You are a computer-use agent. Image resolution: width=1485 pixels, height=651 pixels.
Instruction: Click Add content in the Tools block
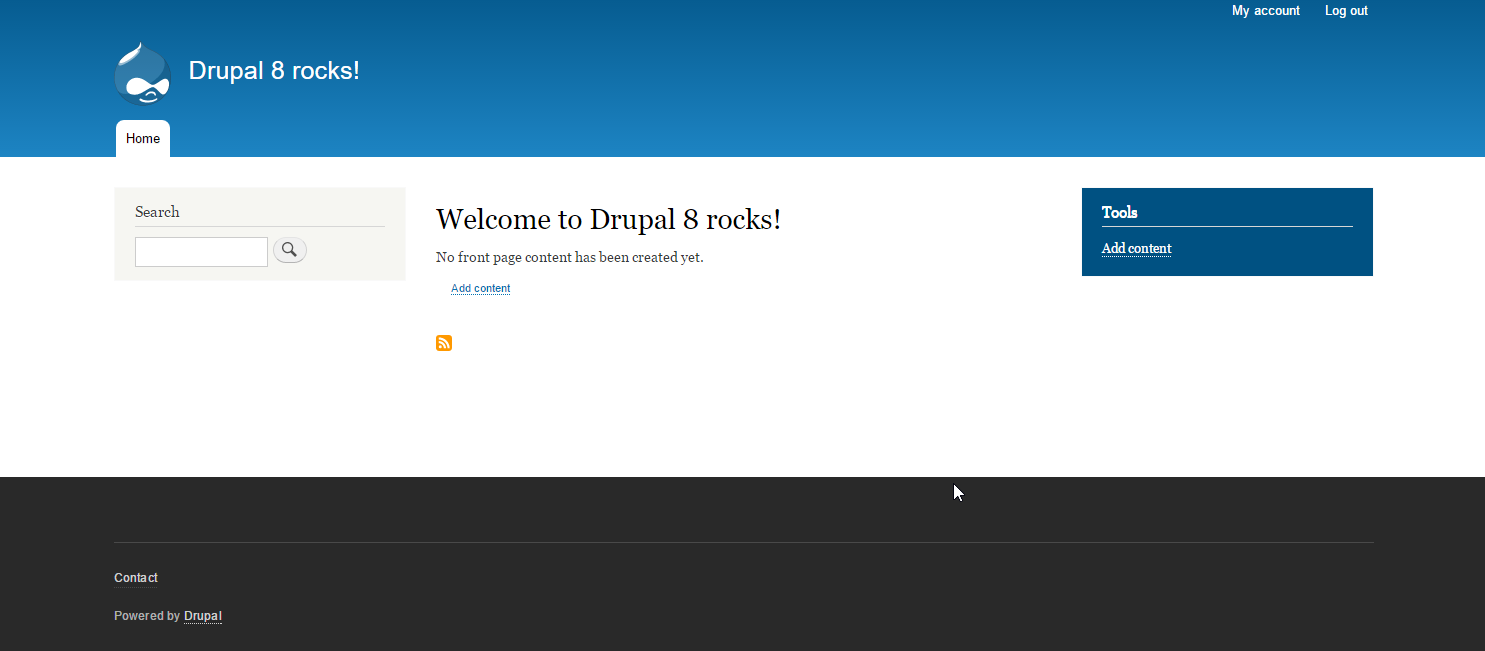(x=1136, y=248)
